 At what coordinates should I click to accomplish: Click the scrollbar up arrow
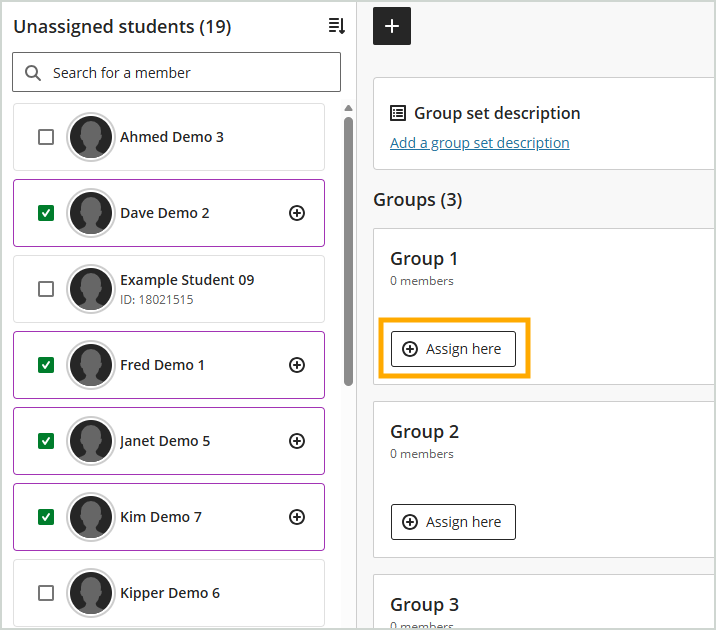coord(348,108)
